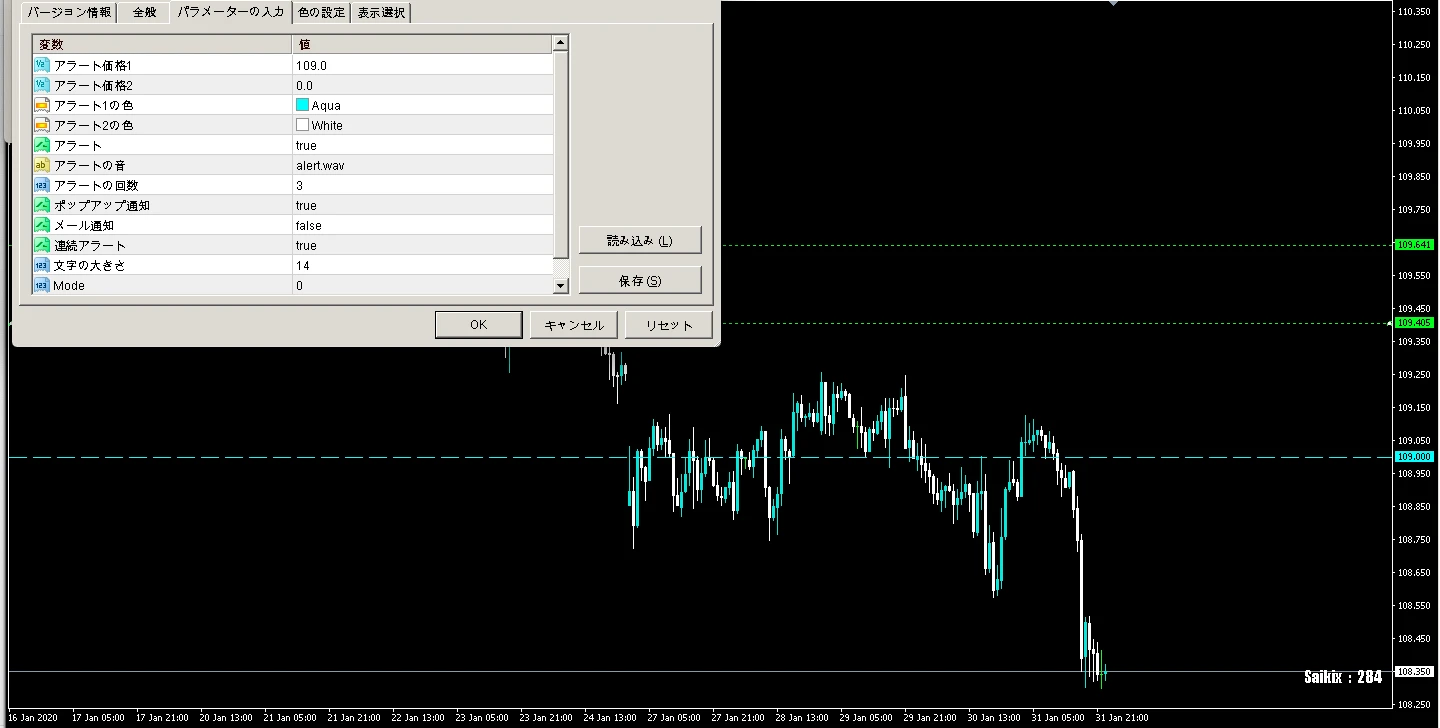Viewport: 1440px width, 728px height.
Task: Click the 読み込み (L) load button
Action: (640, 240)
